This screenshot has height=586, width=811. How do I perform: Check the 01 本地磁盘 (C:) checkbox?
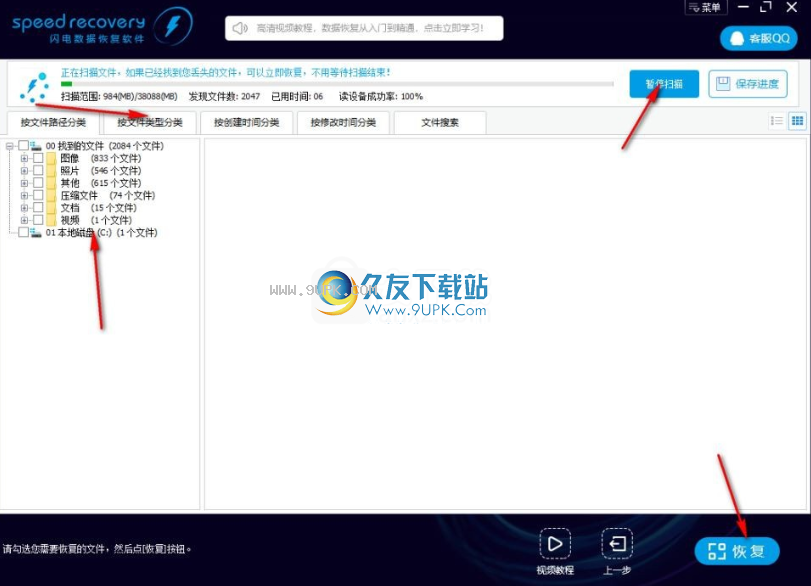point(23,232)
